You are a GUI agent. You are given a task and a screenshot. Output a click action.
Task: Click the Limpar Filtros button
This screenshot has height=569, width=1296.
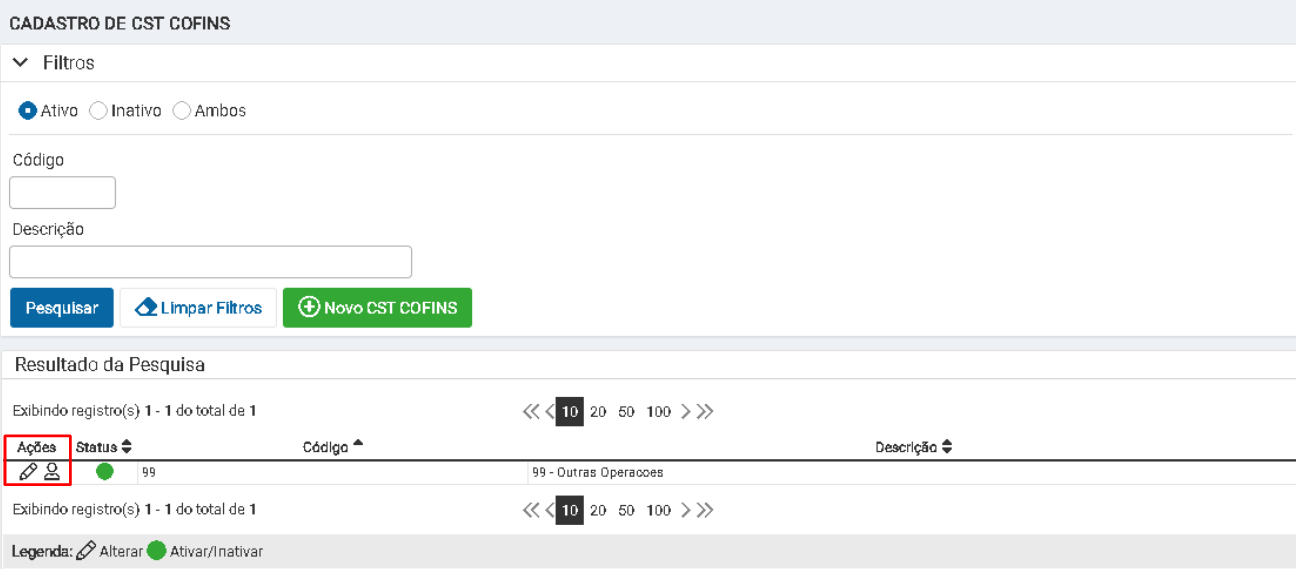click(198, 308)
